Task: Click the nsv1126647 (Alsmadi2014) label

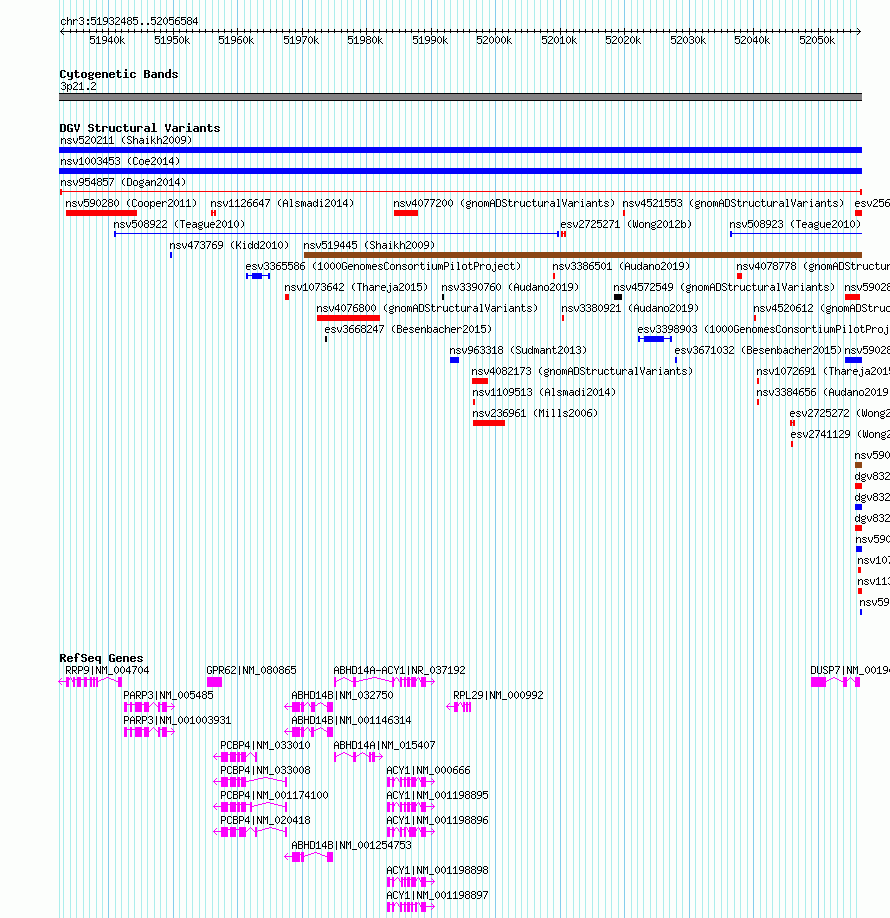Action: [282, 204]
